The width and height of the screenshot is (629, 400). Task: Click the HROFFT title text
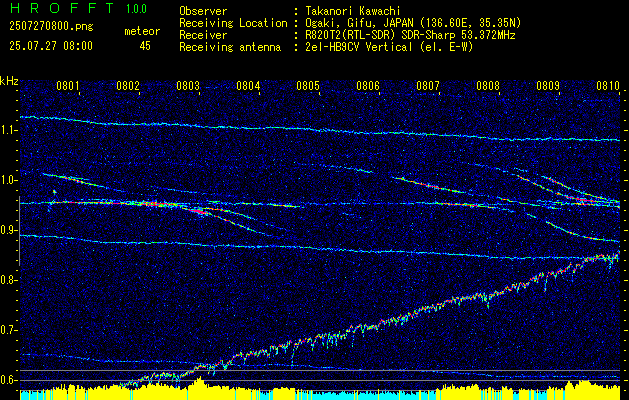coord(61,8)
